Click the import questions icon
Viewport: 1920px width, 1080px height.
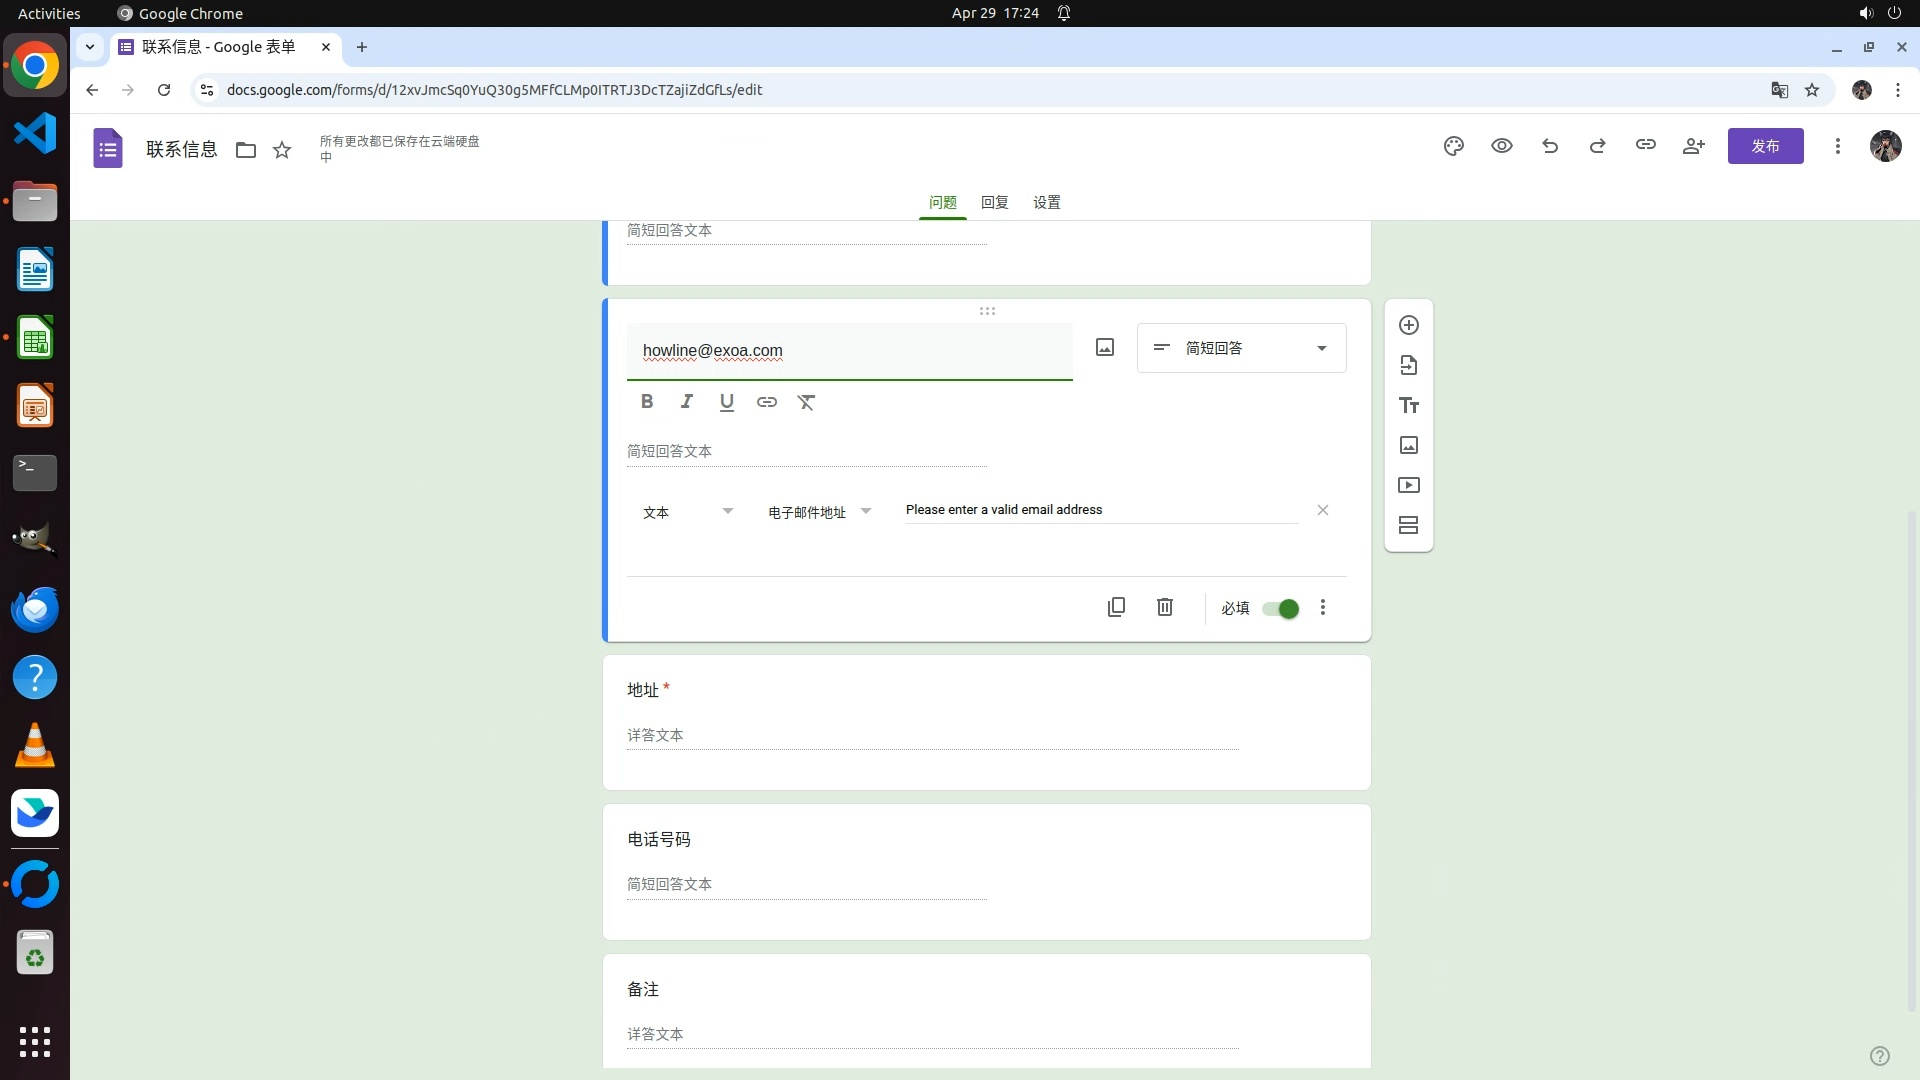tap(1408, 365)
